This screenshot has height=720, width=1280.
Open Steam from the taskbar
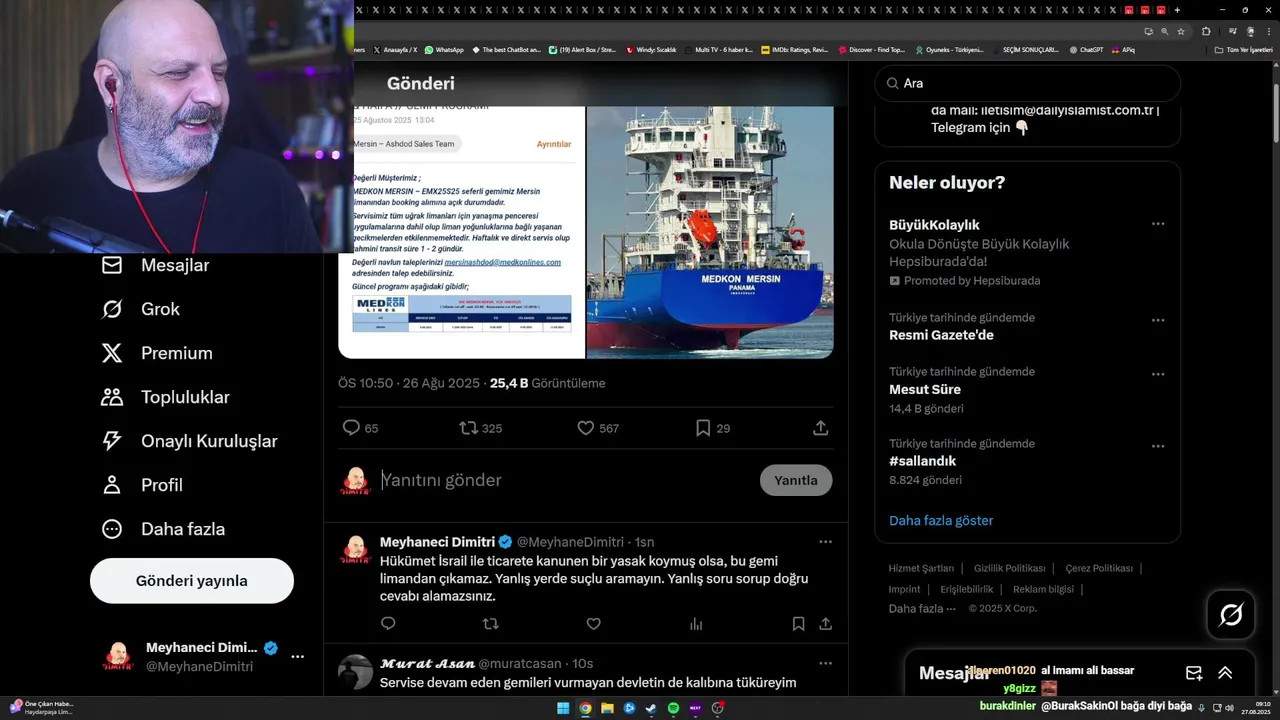click(x=651, y=708)
